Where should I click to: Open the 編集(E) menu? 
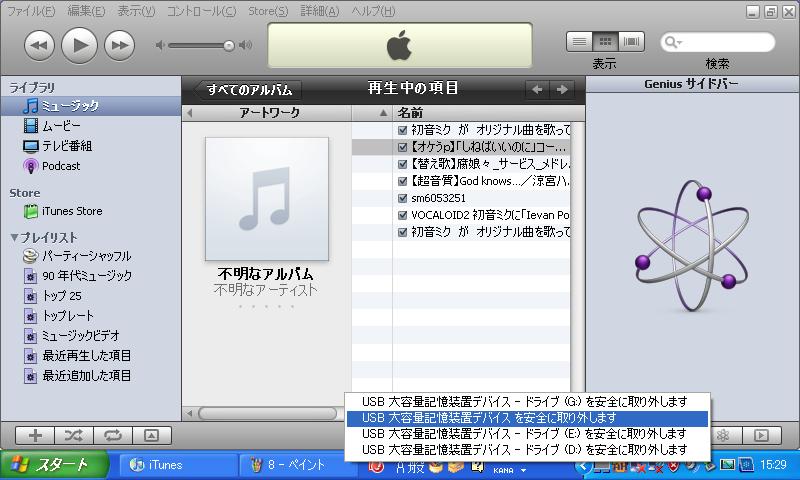click(x=86, y=11)
